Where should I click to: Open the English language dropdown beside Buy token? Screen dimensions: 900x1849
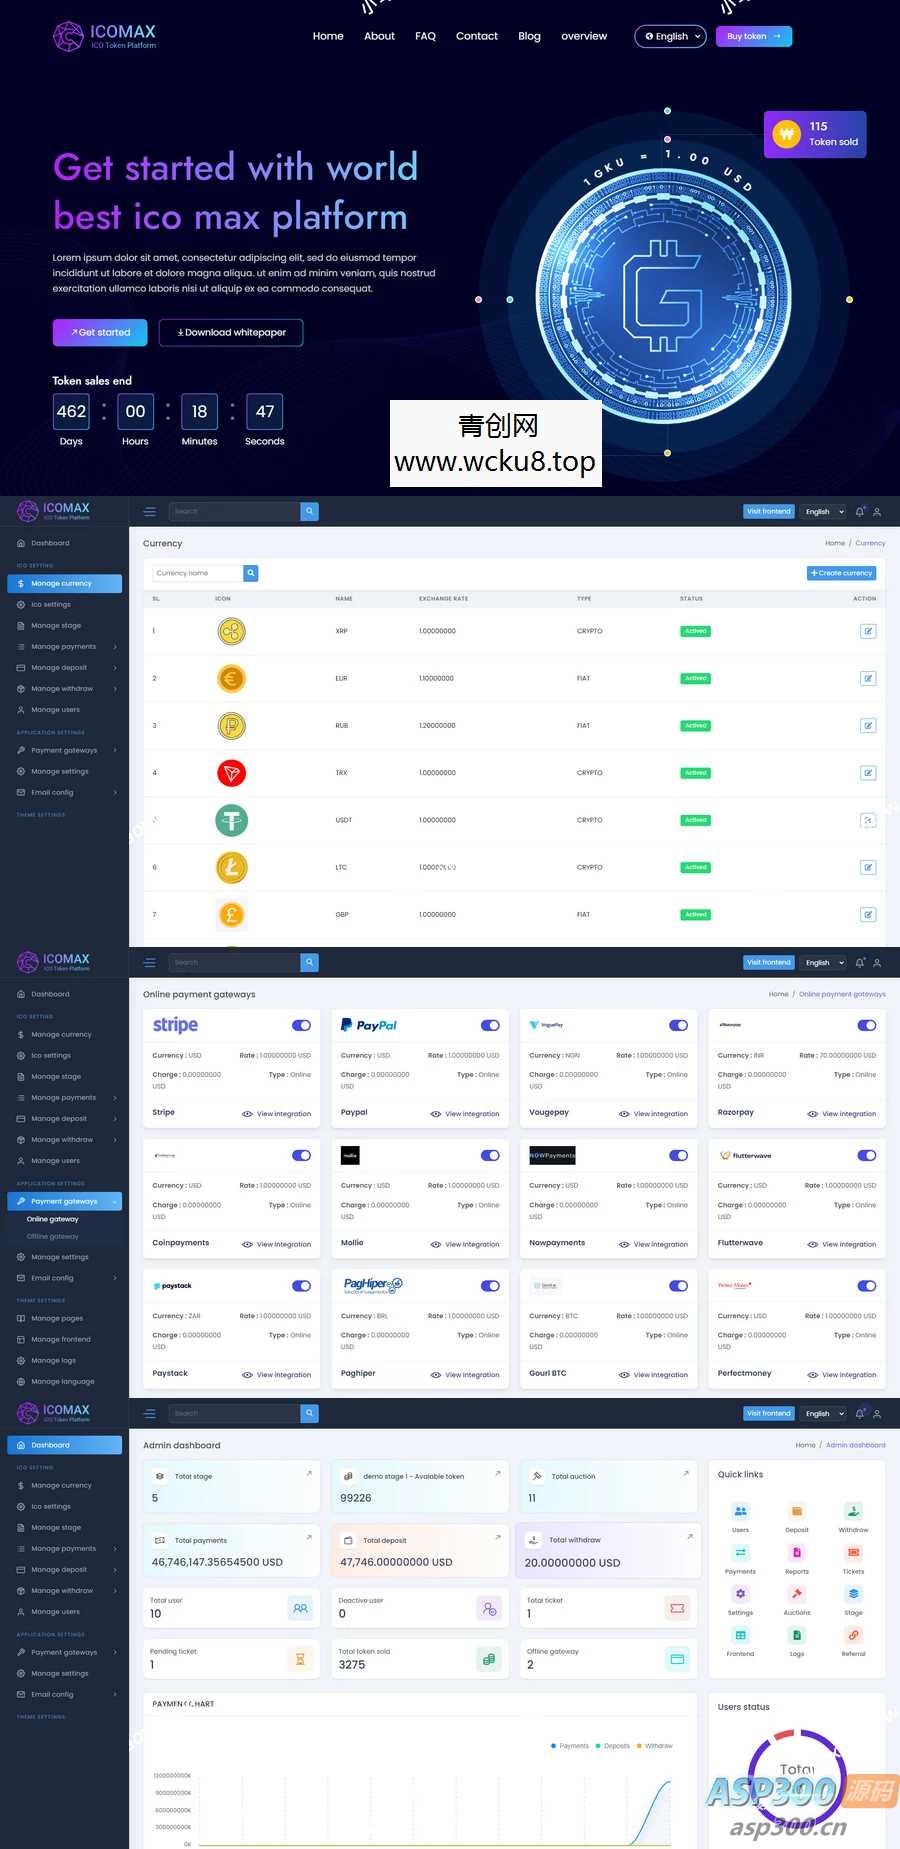pyautogui.click(x=671, y=37)
